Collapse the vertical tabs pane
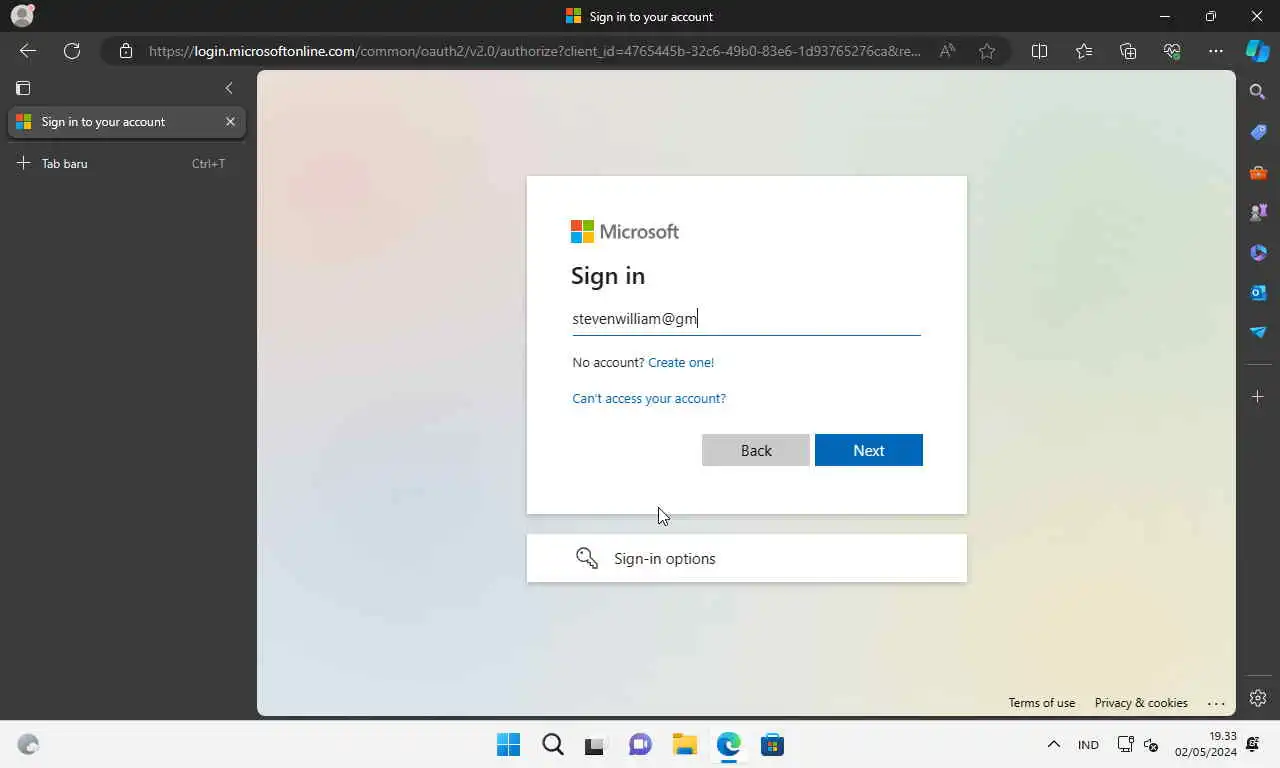This screenshot has height=768, width=1280. click(229, 88)
